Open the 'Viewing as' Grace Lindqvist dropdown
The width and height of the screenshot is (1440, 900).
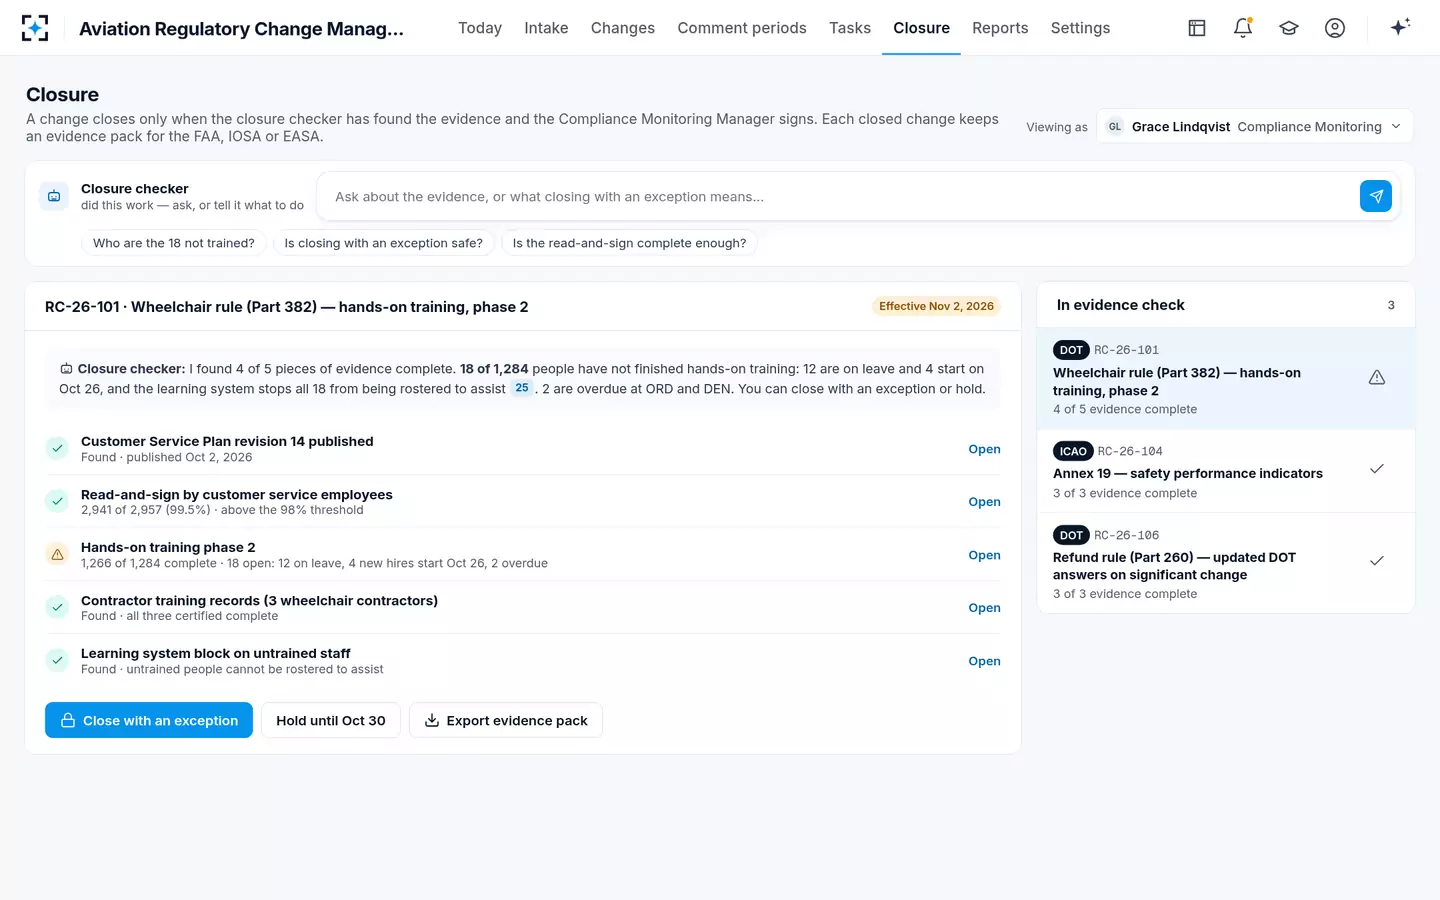click(1255, 126)
